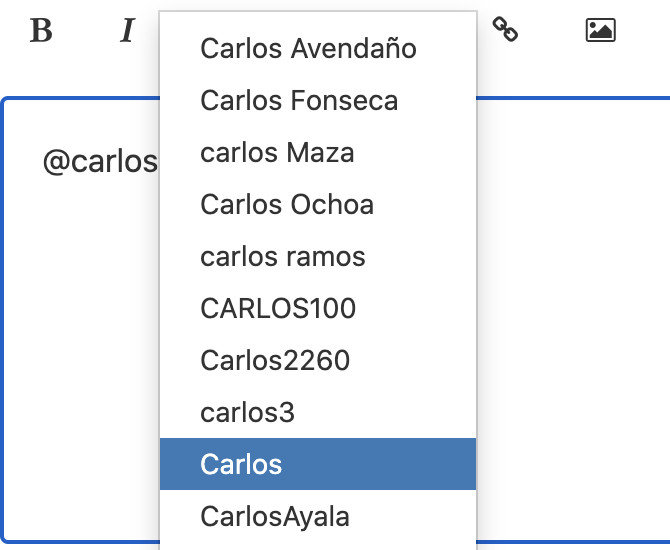The height and width of the screenshot is (550, 670).
Task: Insert a hyperlink with chain icon
Action: point(505,29)
